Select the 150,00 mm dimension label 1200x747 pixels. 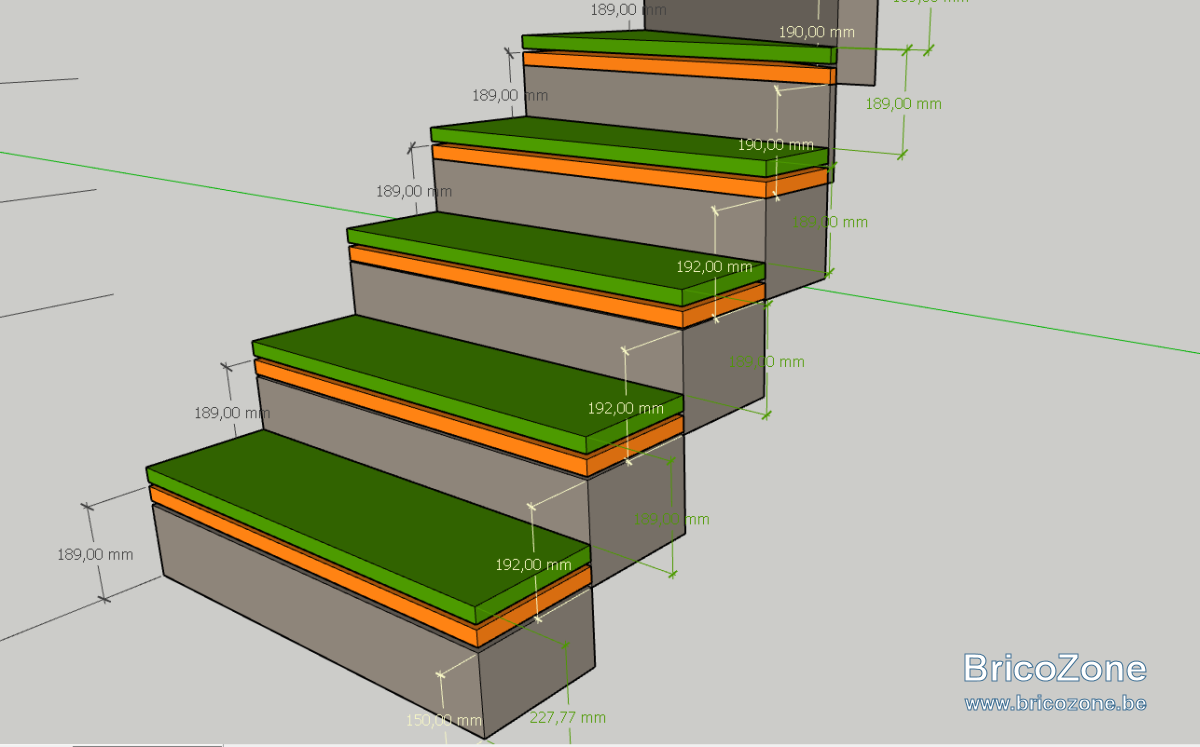point(444,720)
